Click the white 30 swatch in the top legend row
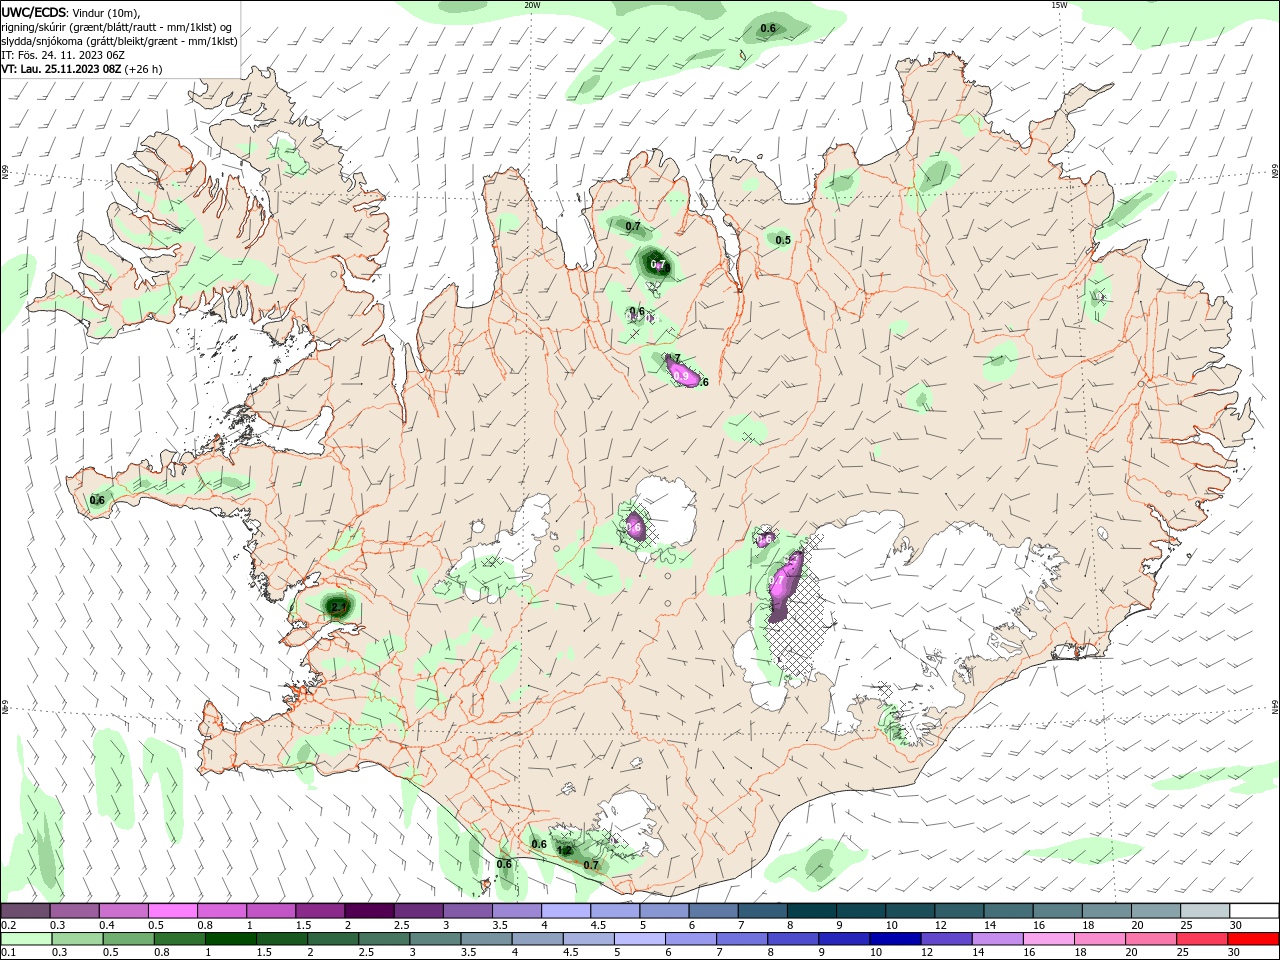 (1255, 911)
